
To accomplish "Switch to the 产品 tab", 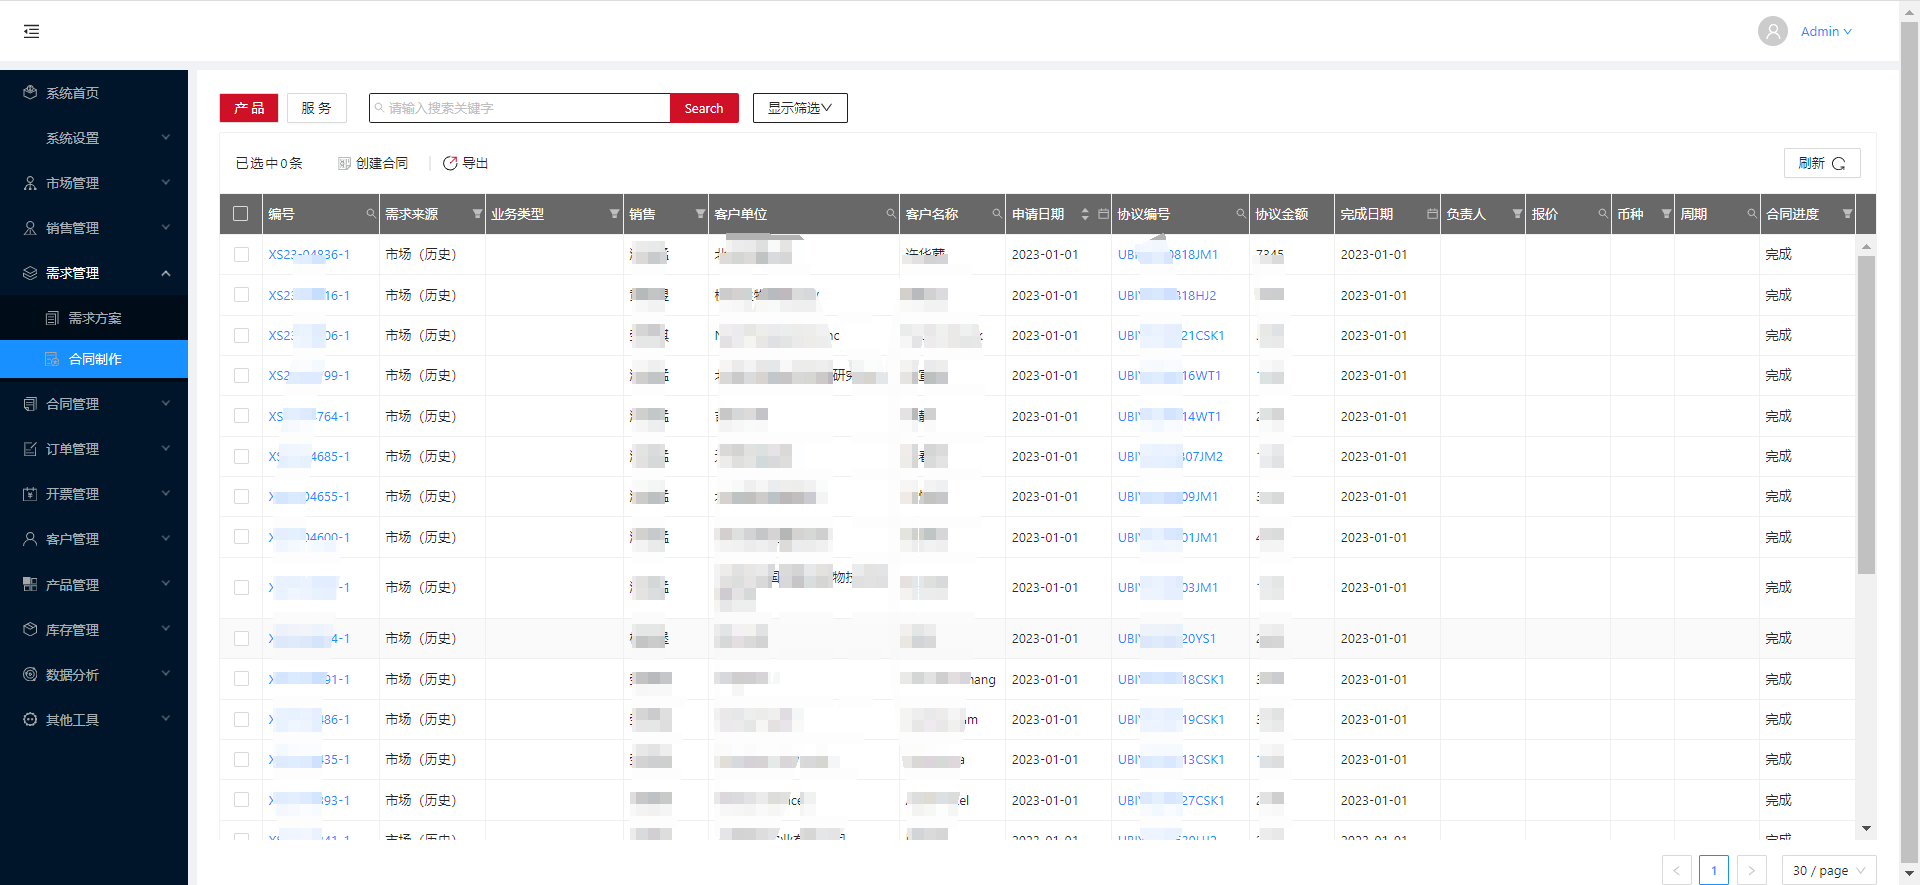I will pyautogui.click(x=249, y=108).
